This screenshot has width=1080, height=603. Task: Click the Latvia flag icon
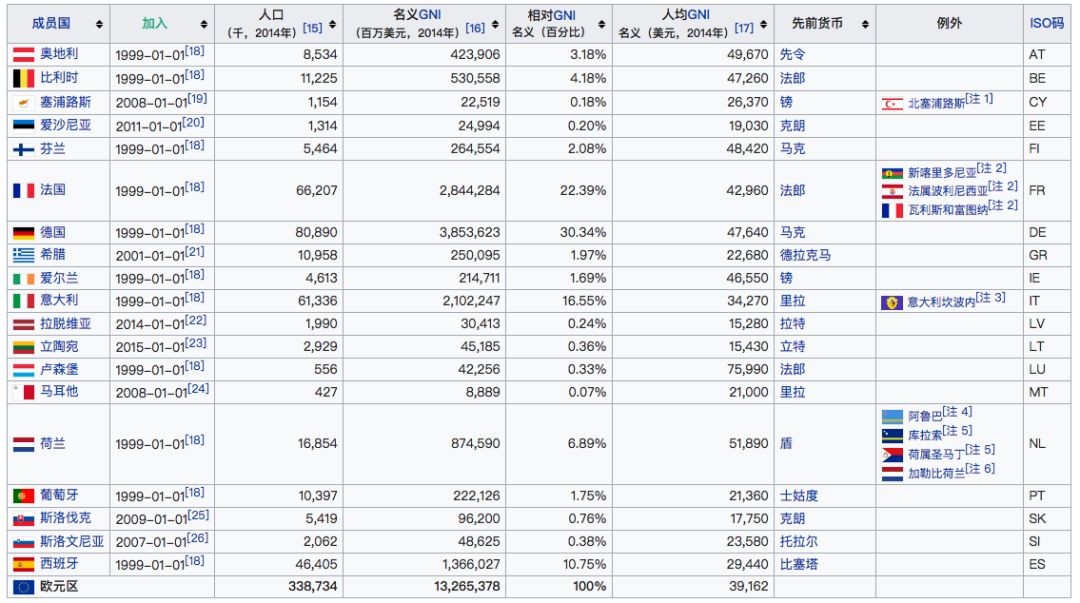[23, 324]
